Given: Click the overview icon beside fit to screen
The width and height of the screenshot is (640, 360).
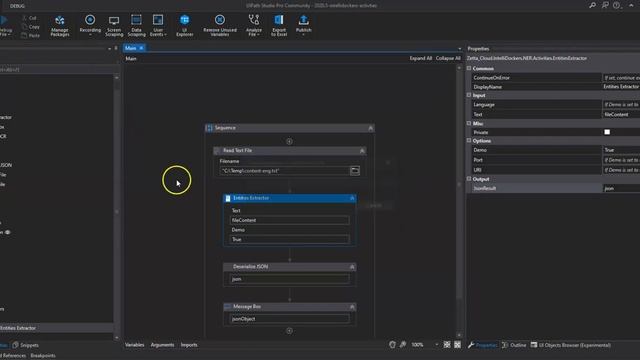Looking at the screenshot, I should [458, 344].
